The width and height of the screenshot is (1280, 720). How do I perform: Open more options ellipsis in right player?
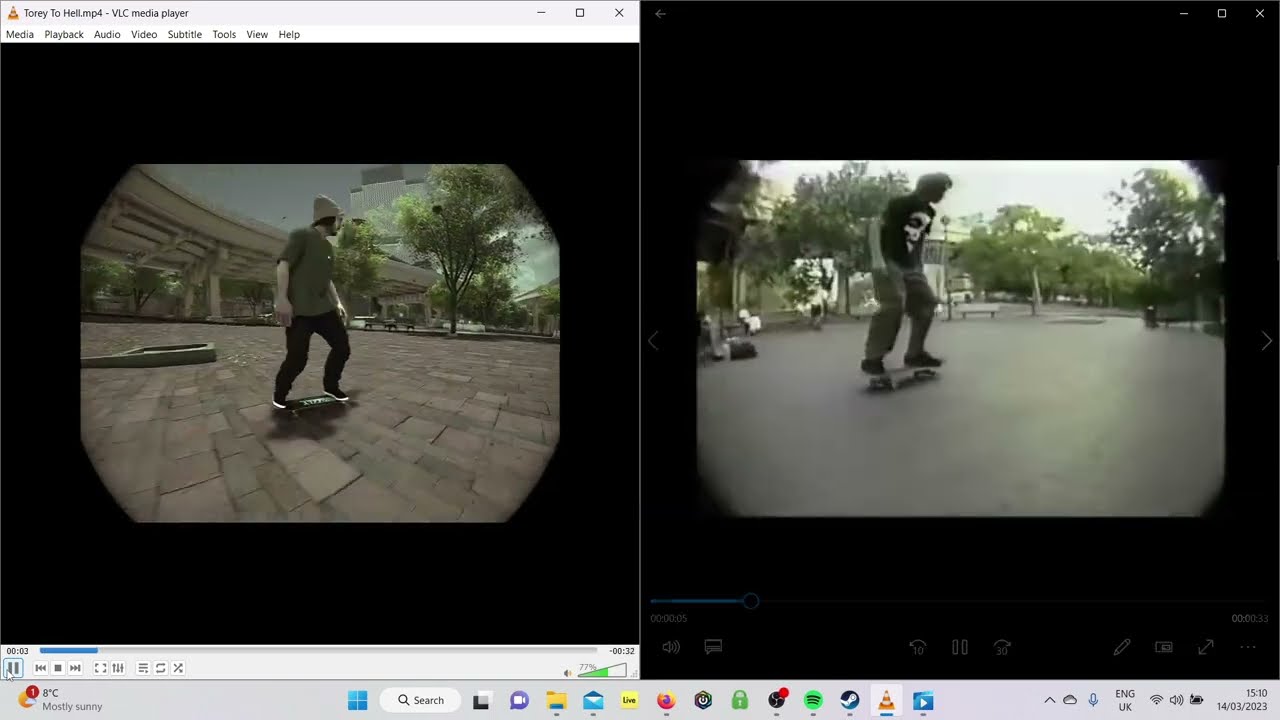coord(1248,647)
